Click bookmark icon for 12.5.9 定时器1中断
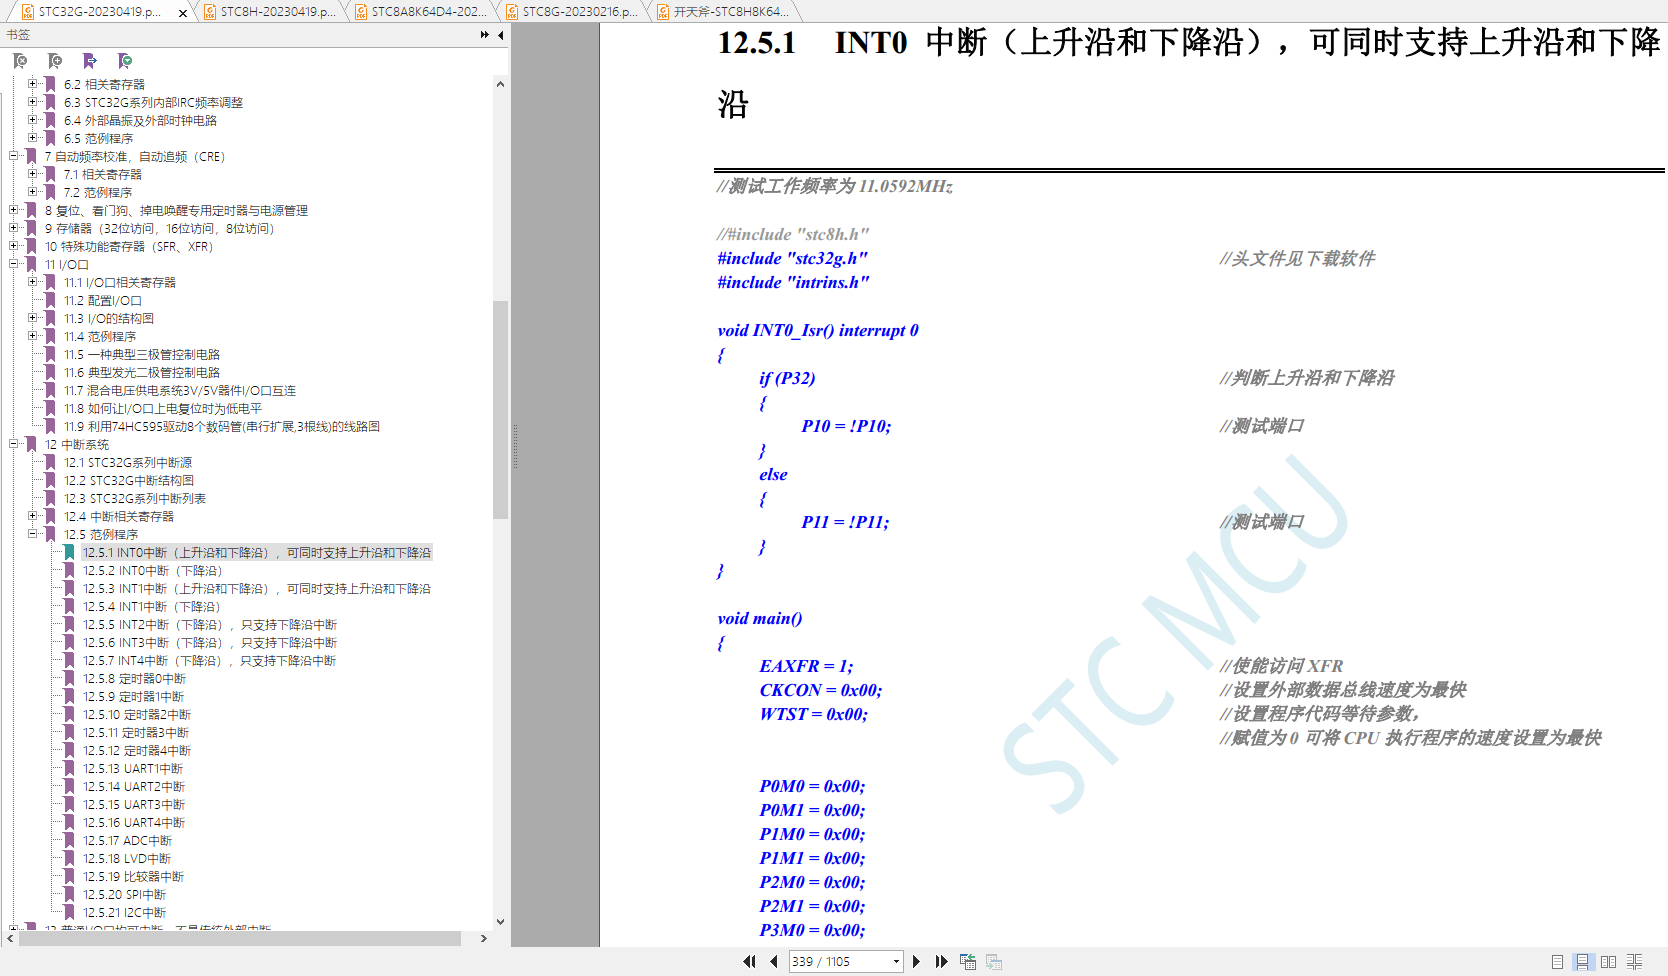This screenshot has width=1668, height=976. click(x=69, y=696)
